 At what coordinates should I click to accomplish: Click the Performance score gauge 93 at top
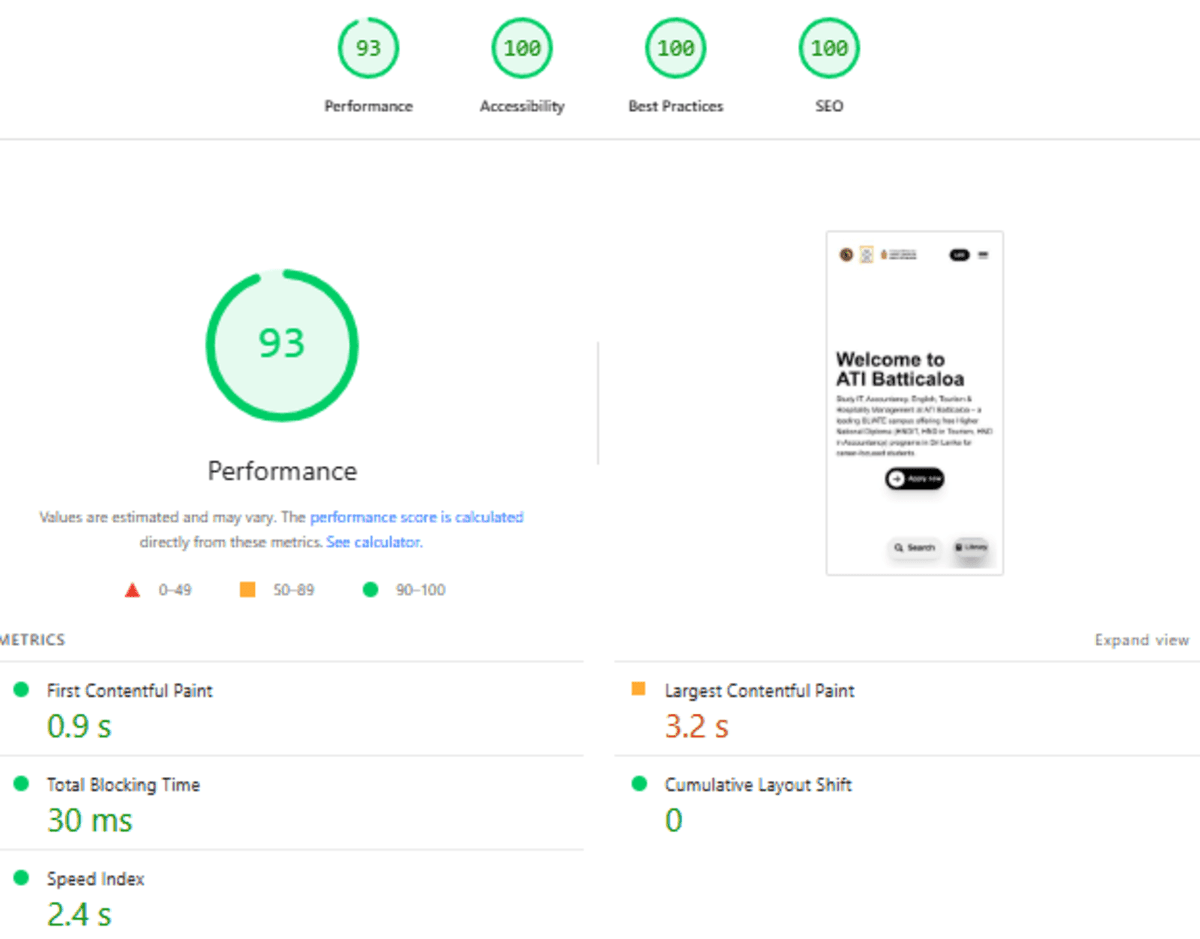pyautogui.click(x=368, y=48)
